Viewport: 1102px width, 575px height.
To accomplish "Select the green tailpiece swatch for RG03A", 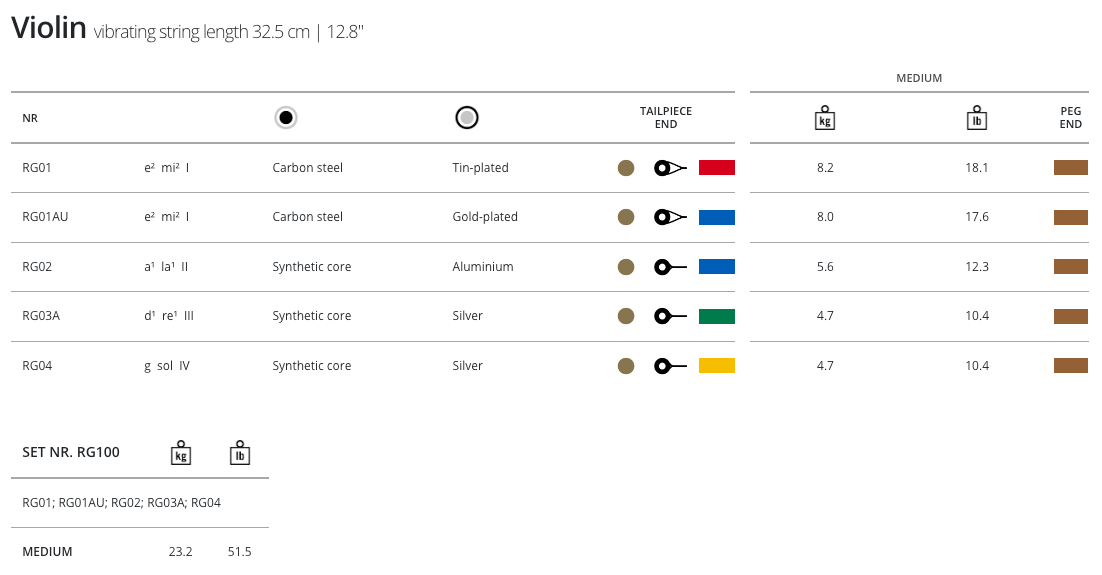I will [x=717, y=316].
